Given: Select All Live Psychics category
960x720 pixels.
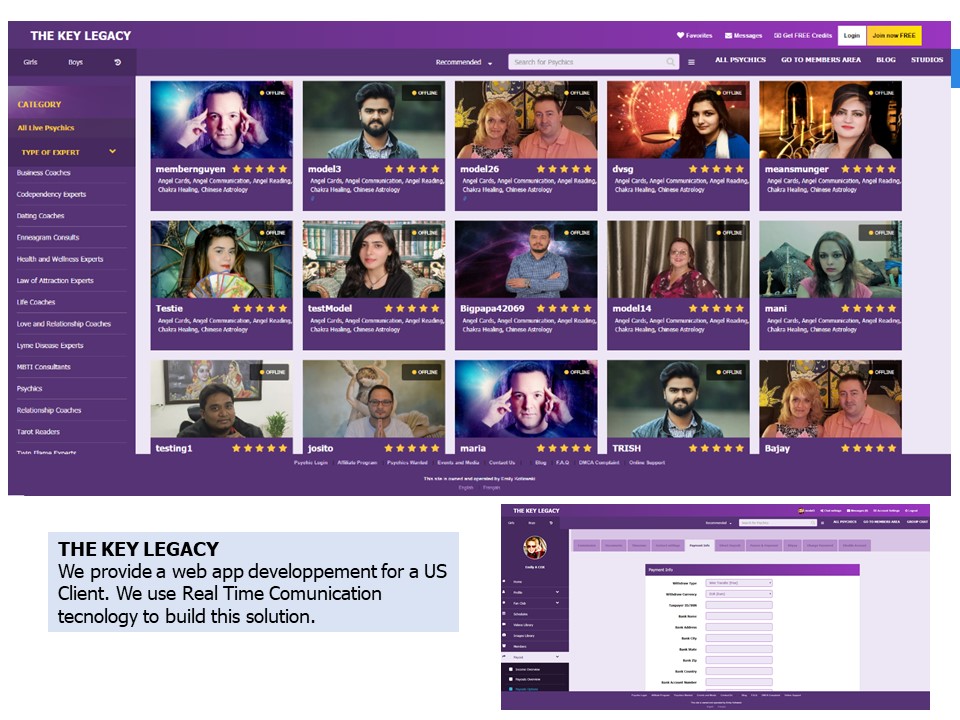Looking at the screenshot, I should (x=46, y=128).
